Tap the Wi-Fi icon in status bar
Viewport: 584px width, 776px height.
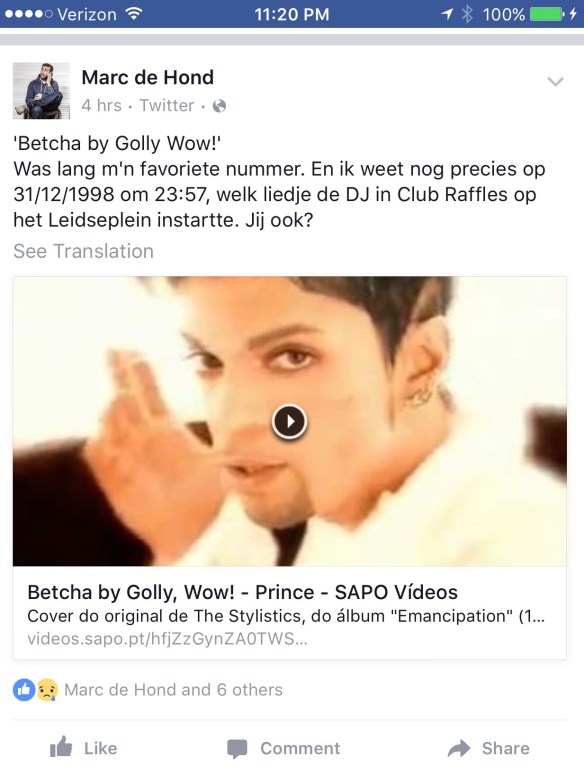click(x=133, y=13)
